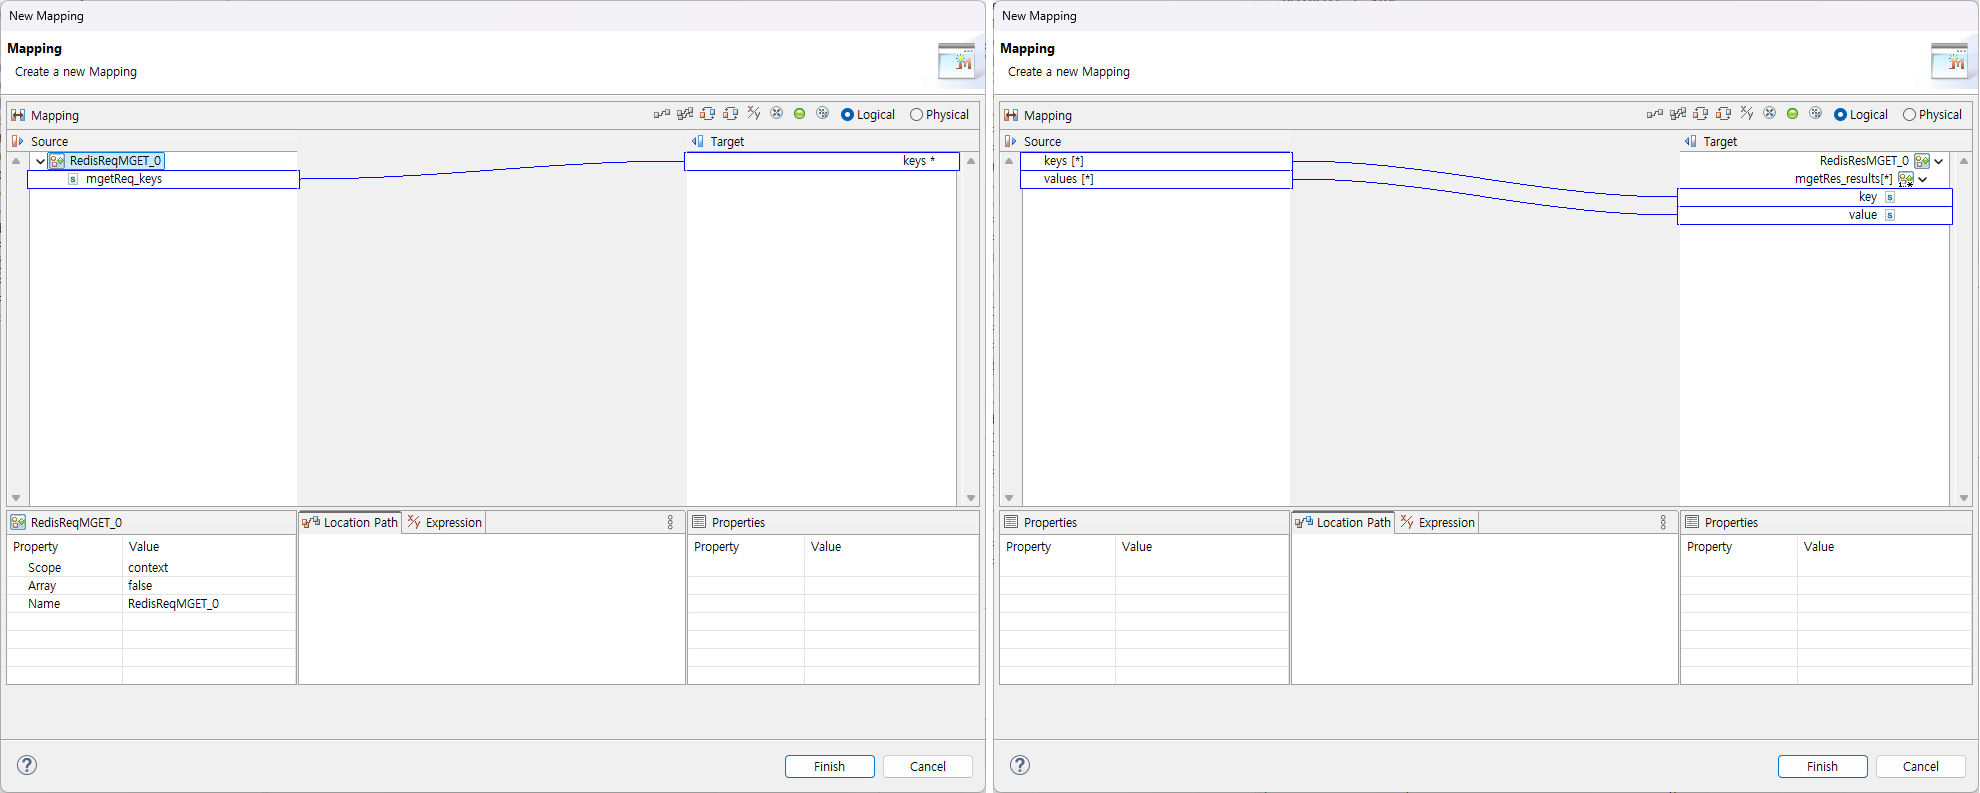Viewport: 1980px width, 793px height.
Task: Click Cancel button in left dialog
Action: point(928,766)
